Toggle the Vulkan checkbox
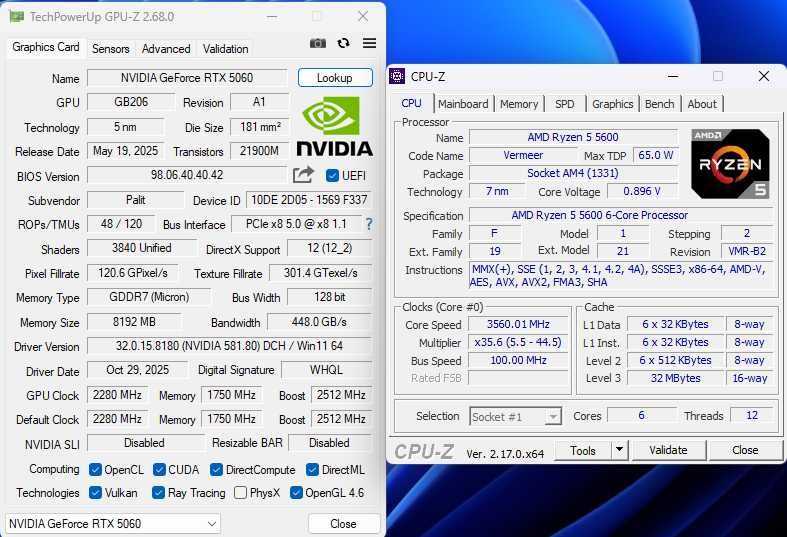Screen dimensions: 787x537 point(95,493)
